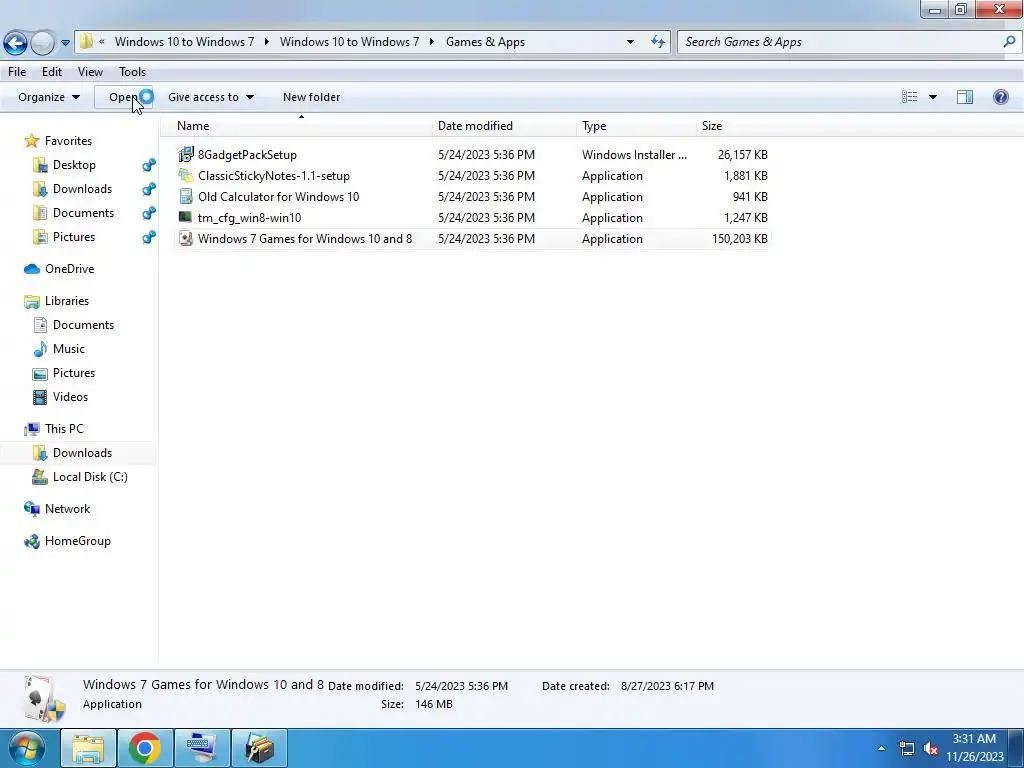Open the Windows Start orb
Screen dimensions: 1024x768
(27, 748)
